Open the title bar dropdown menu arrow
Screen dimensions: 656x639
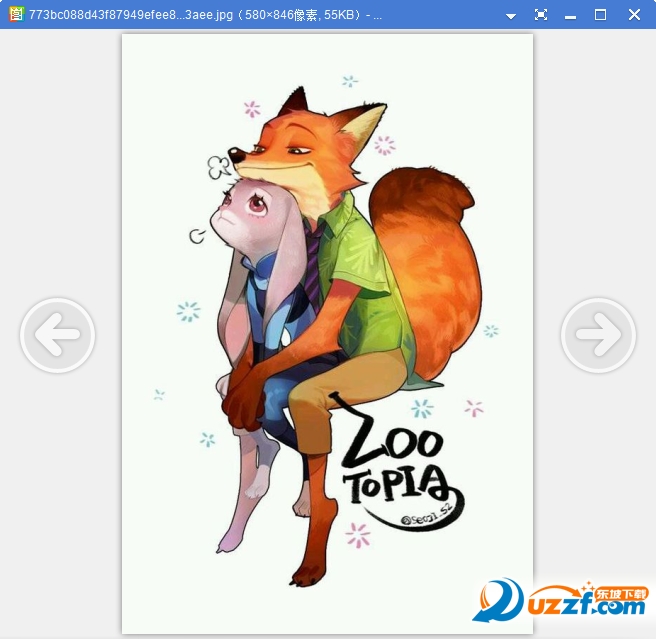point(510,16)
